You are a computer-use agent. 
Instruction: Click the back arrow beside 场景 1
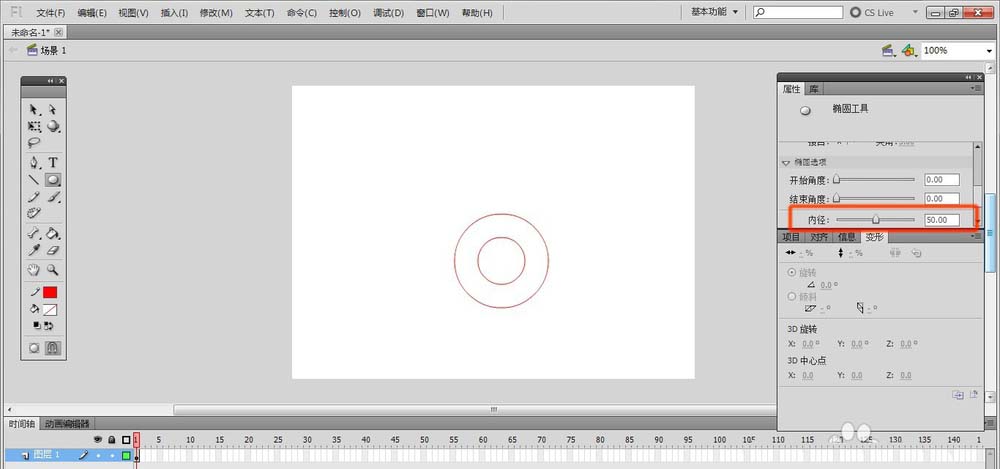(x=13, y=50)
